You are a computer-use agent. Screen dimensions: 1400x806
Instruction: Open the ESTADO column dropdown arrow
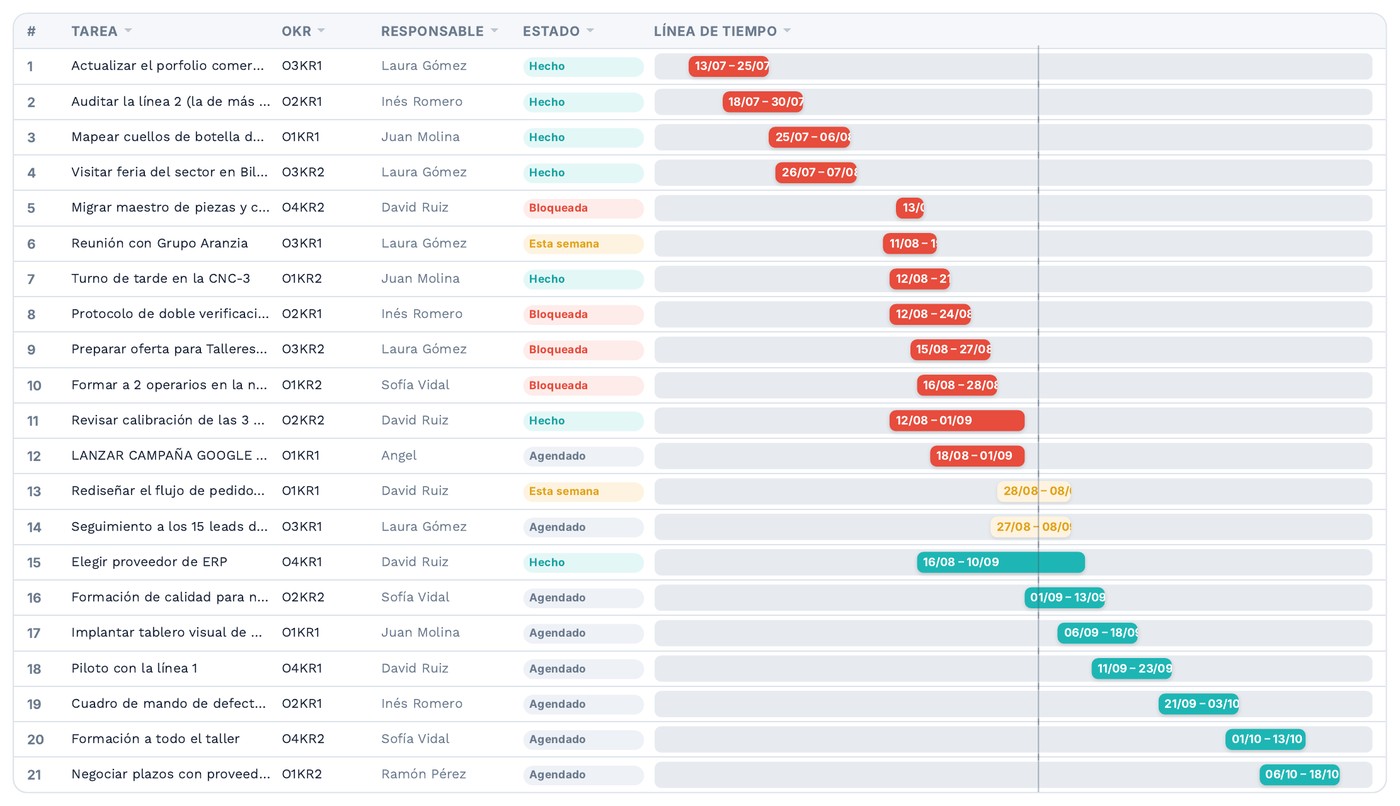click(590, 31)
